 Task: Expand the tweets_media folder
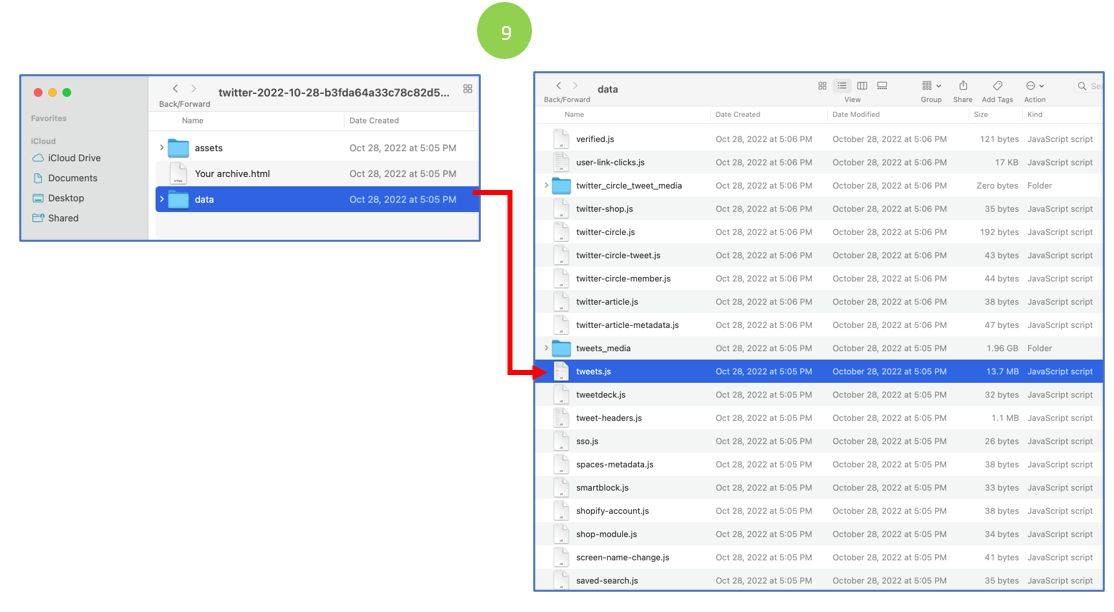point(546,348)
